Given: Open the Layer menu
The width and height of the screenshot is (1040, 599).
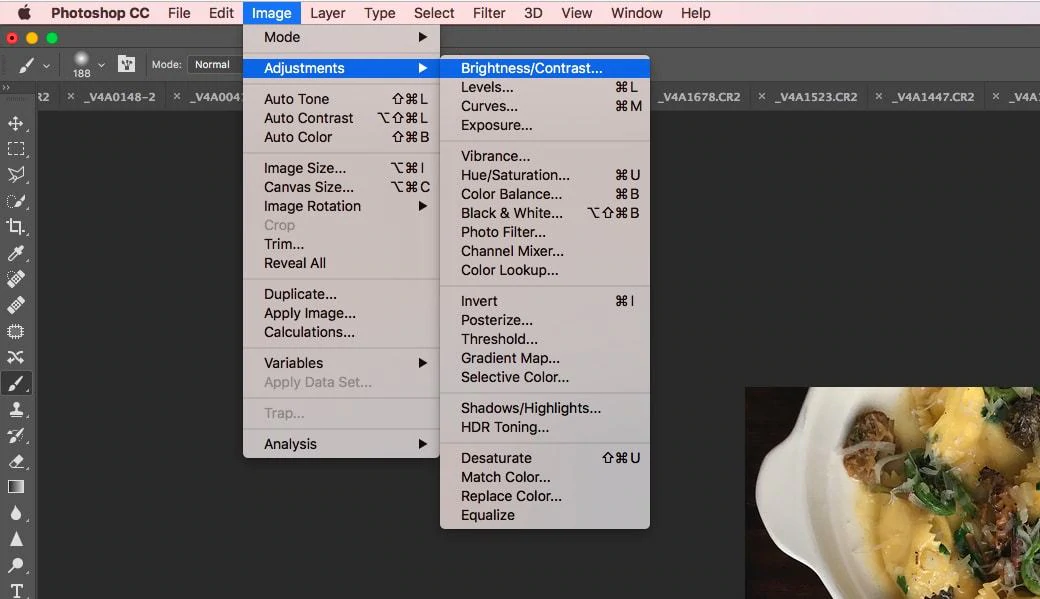Looking at the screenshot, I should click(328, 13).
